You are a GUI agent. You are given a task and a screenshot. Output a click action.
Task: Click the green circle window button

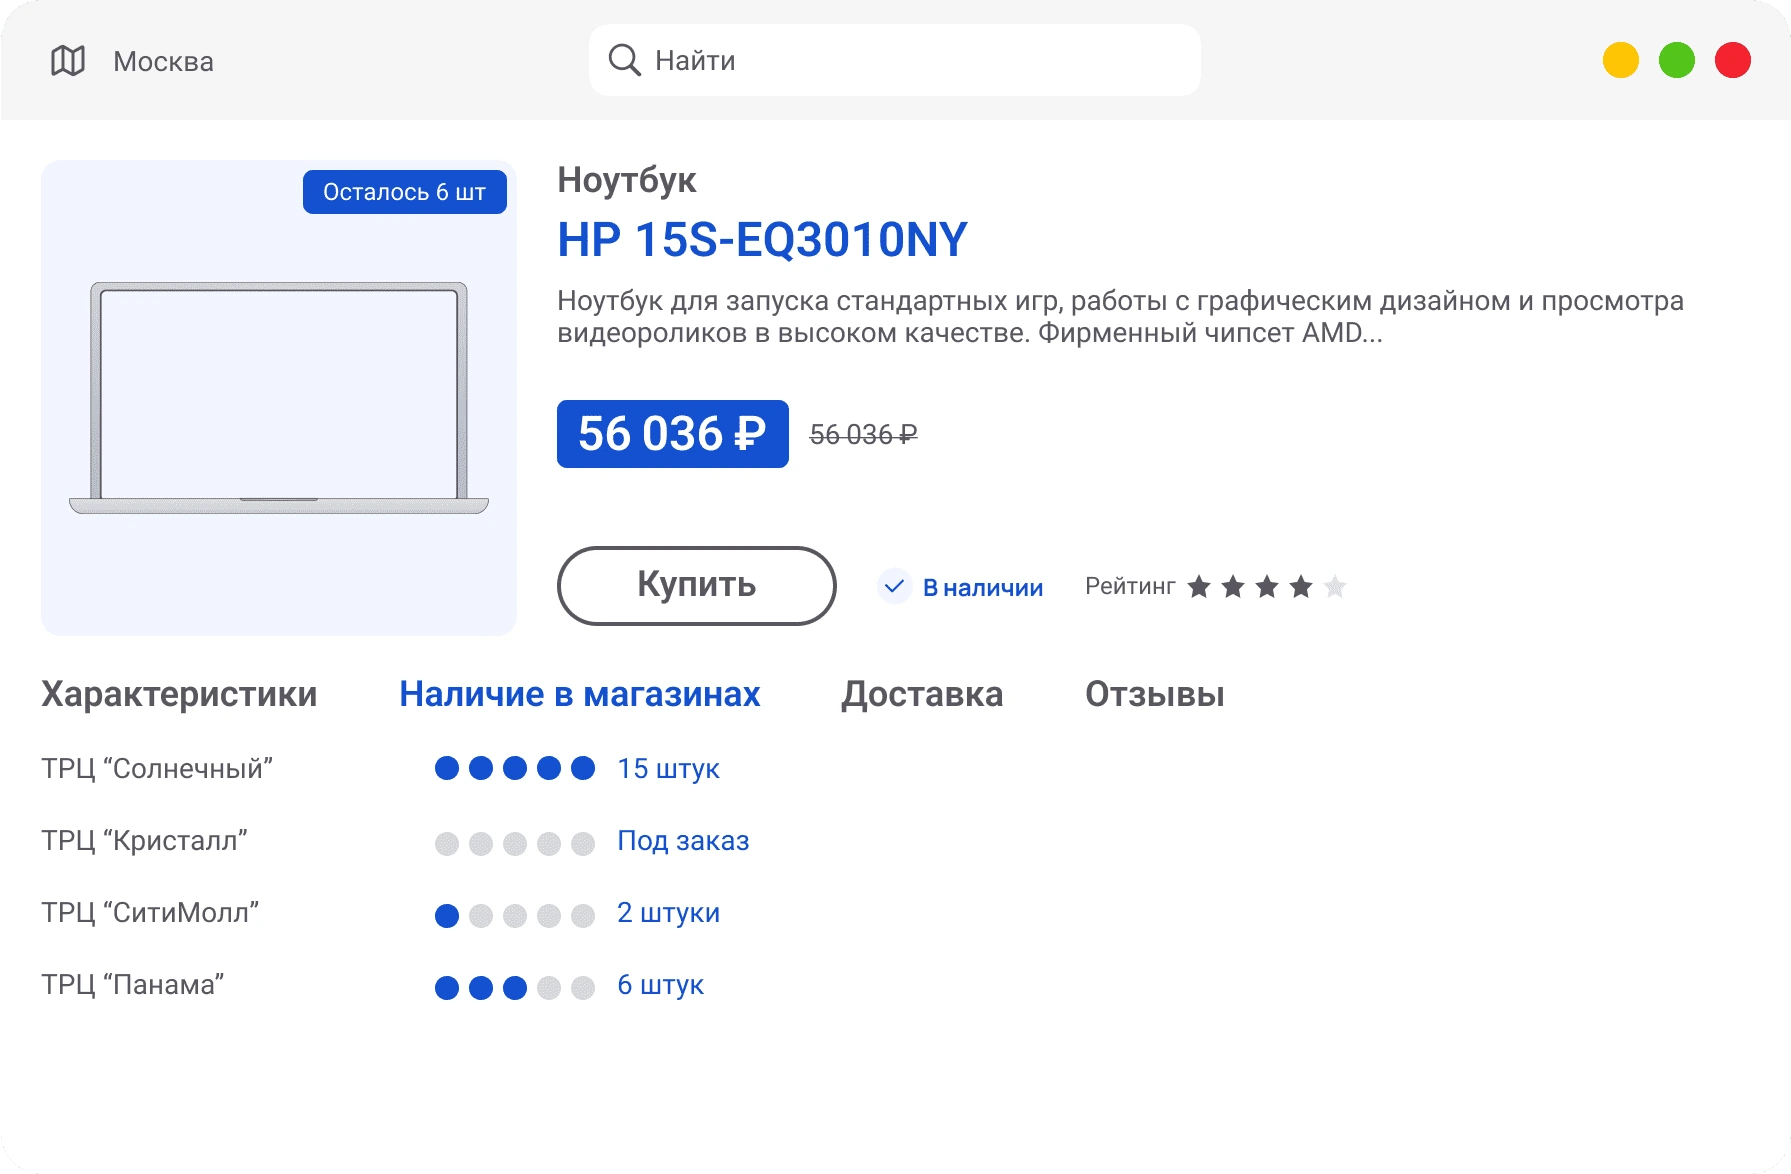[x=1676, y=60]
